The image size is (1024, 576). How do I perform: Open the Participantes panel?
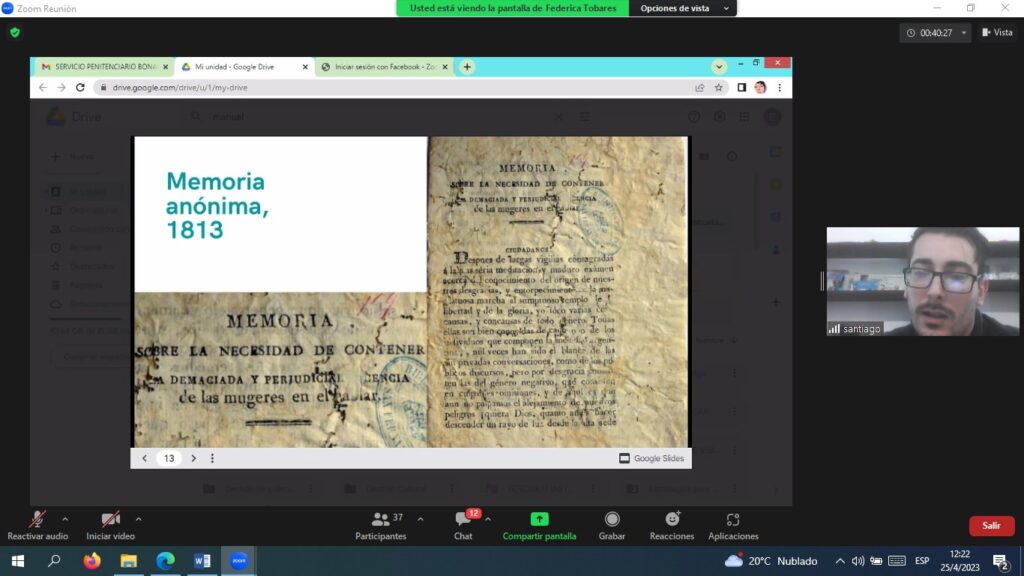(x=381, y=526)
